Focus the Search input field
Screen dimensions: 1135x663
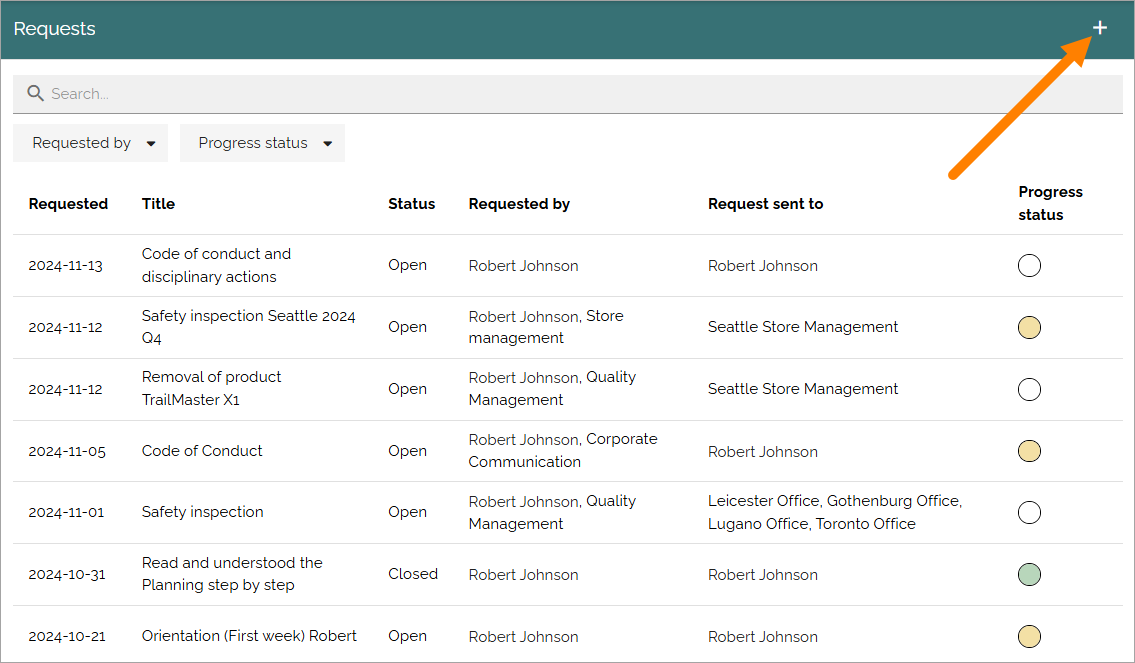[x=568, y=94]
